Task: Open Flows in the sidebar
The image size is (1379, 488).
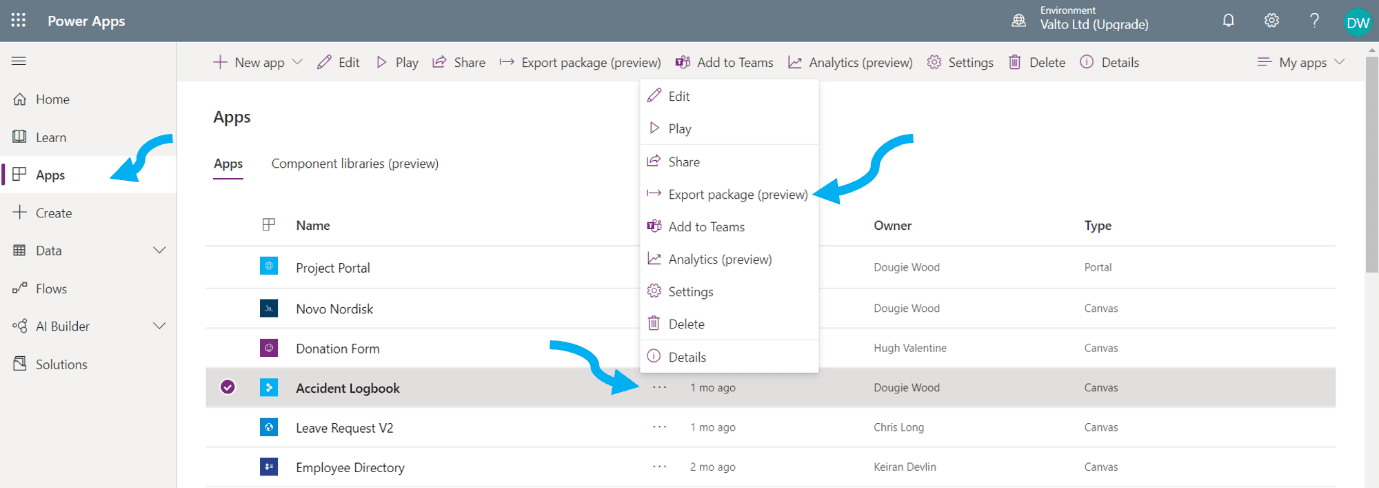Action: point(52,289)
